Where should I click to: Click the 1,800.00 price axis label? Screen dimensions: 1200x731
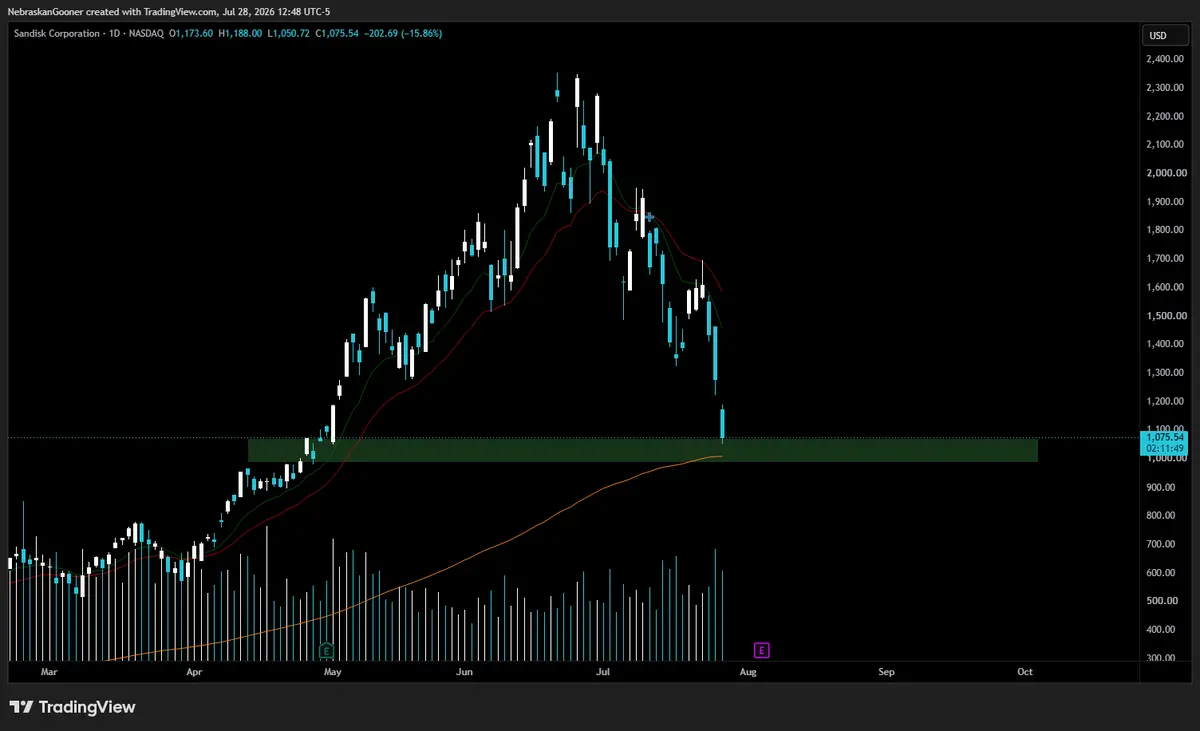[1166, 230]
